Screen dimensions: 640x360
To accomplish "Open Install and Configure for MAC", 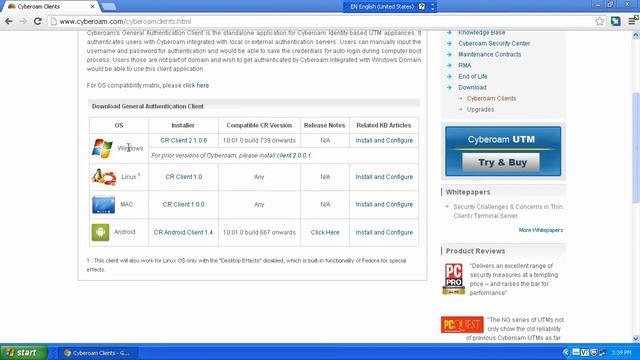I will [384, 204].
